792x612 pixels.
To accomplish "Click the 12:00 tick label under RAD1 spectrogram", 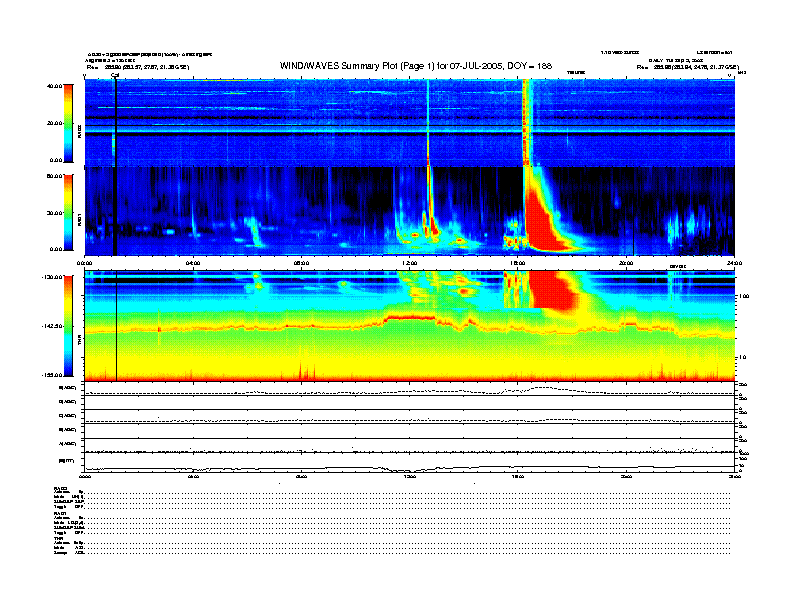I will click(410, 263).
